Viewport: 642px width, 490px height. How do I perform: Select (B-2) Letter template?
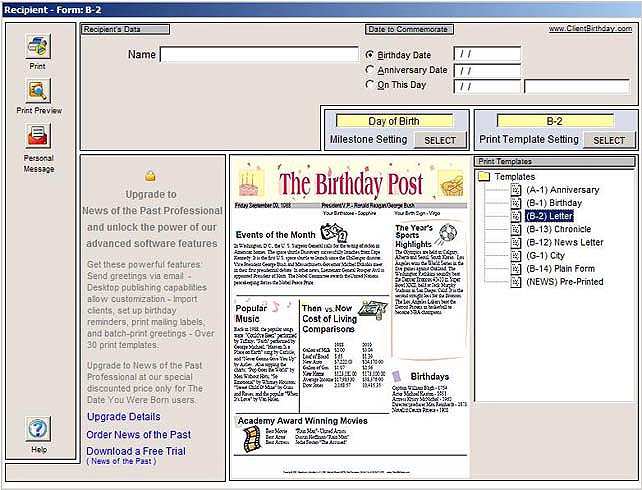click(549, 216)
